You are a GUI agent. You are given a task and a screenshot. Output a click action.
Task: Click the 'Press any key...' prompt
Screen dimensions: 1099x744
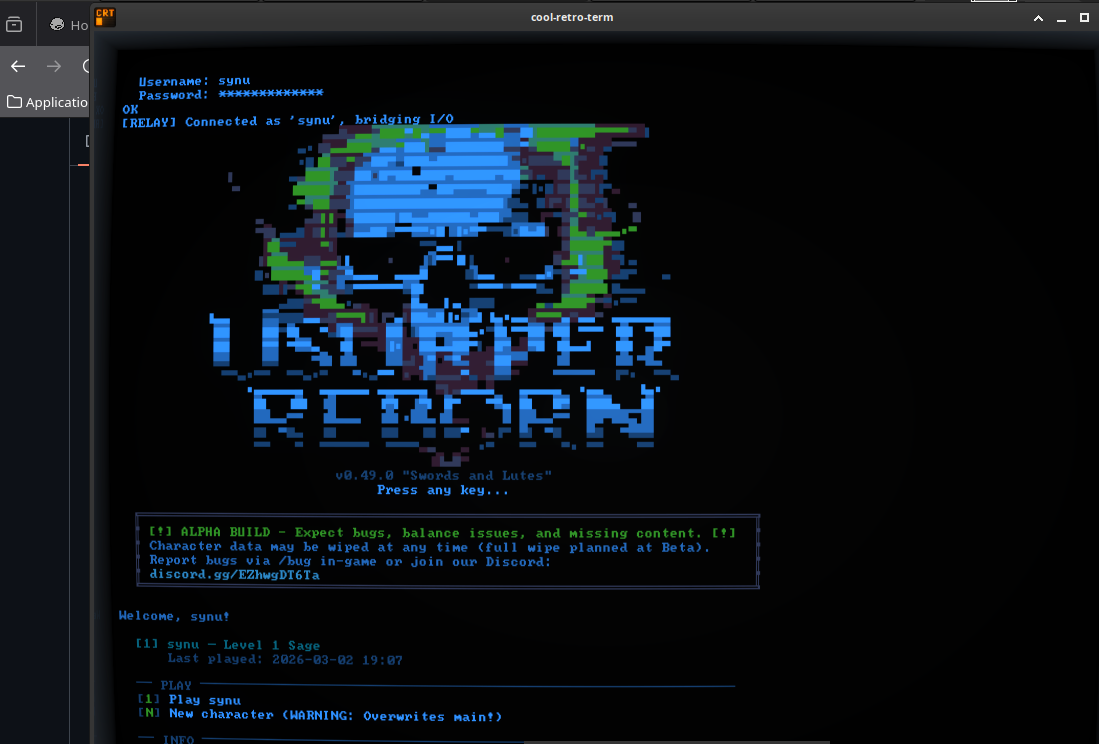pyautogui.click(x=443, y=490)
